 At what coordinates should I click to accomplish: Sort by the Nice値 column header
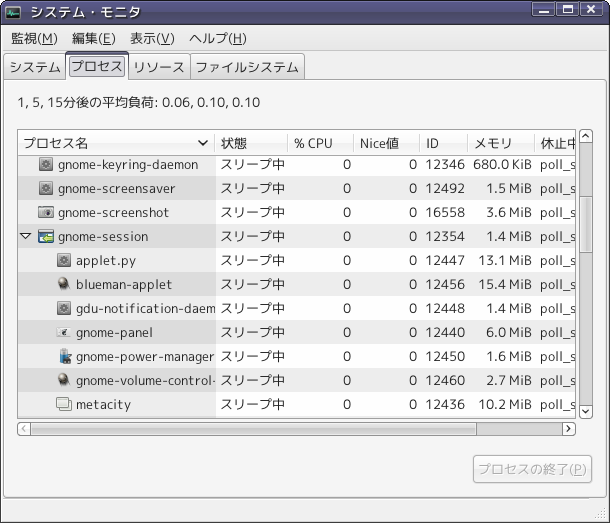(386, 143)
